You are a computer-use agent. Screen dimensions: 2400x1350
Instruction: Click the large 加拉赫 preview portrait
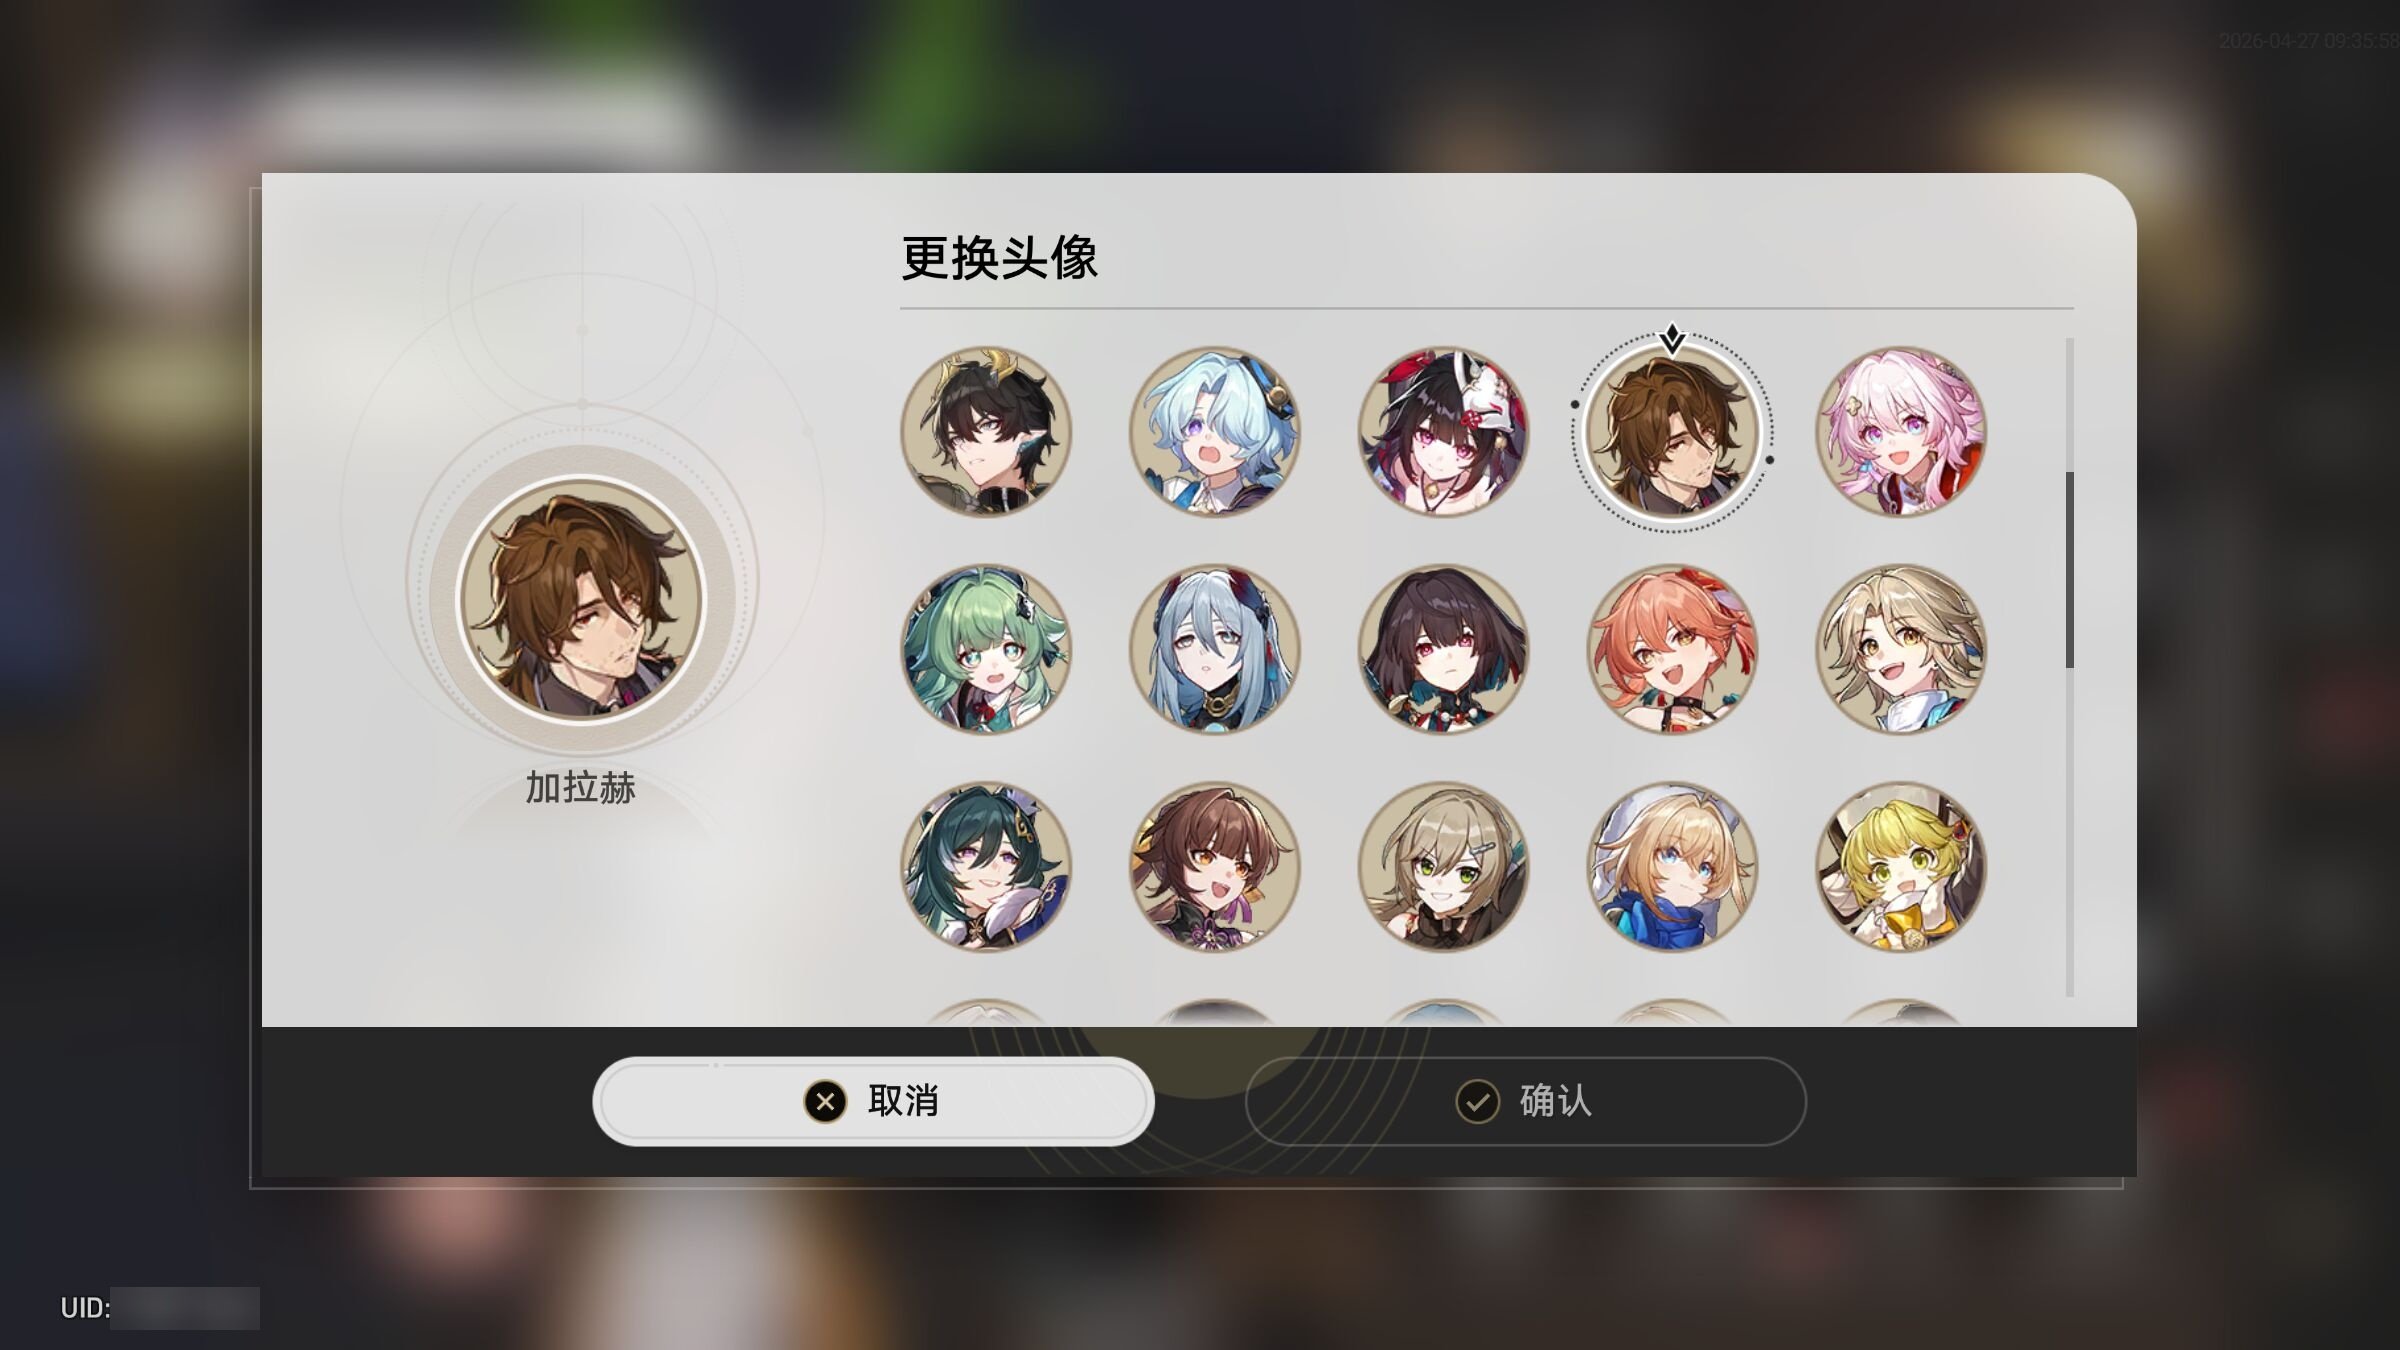click(582, 598)
